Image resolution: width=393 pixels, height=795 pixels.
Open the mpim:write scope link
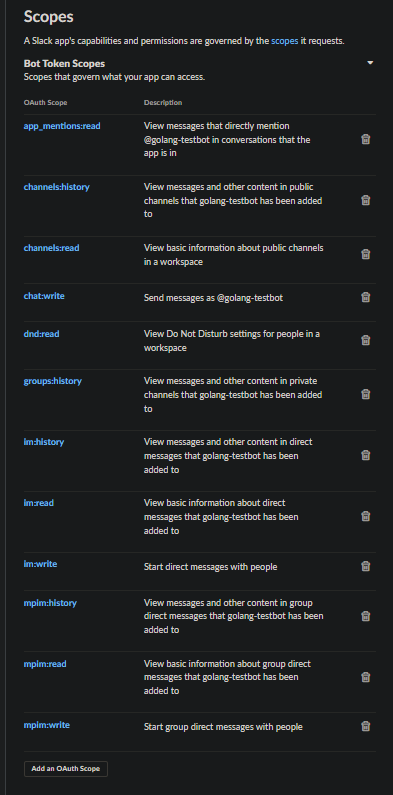(x=47, y=725)
